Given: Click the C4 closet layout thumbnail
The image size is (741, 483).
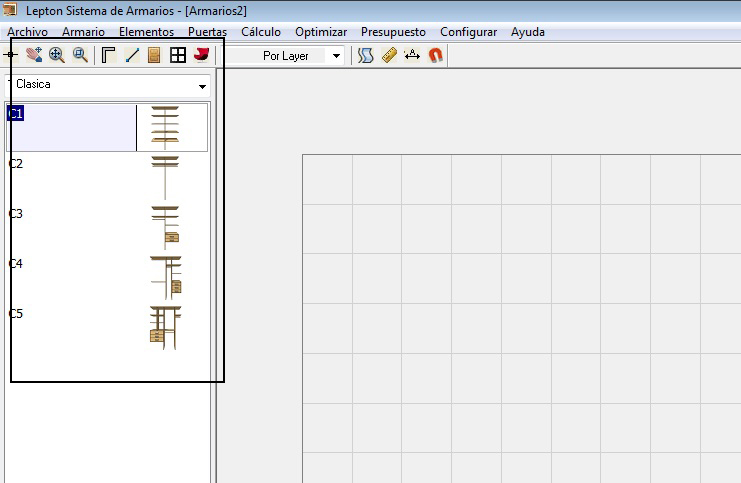Looking at the screenshot, I should 166,278.
